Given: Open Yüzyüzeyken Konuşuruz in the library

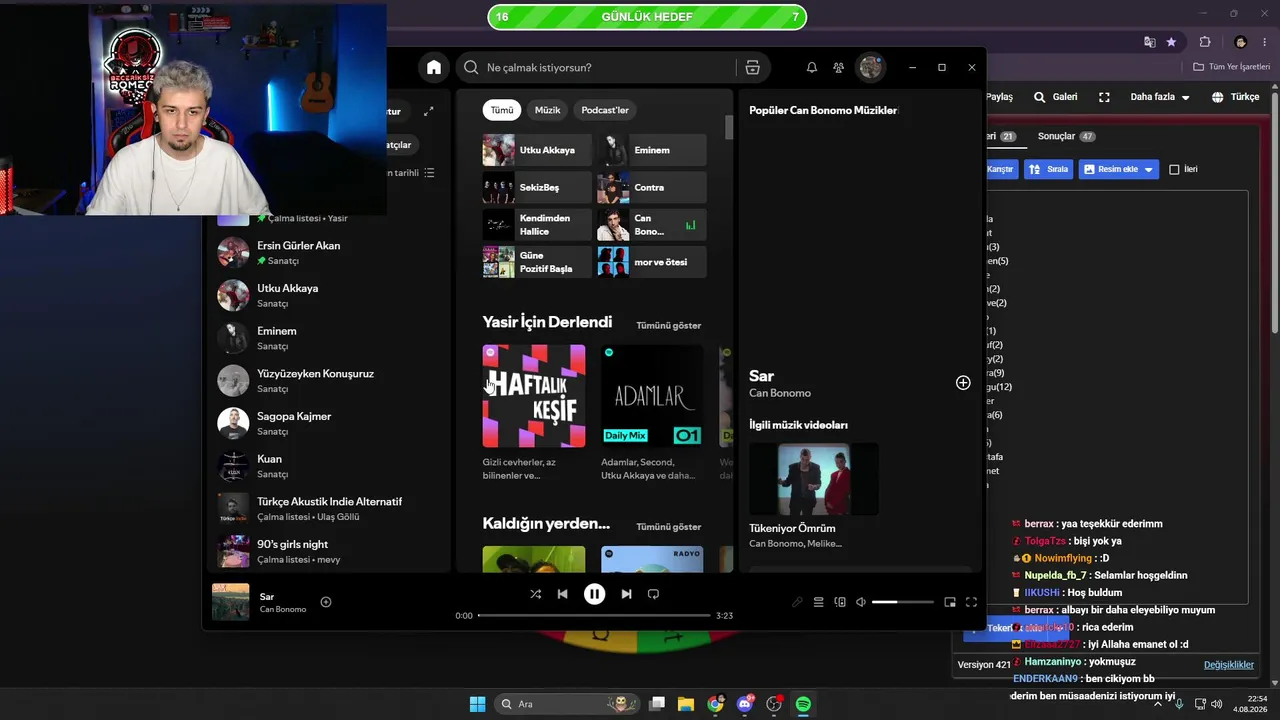Looking at the screenshot, I should point(330,380).
